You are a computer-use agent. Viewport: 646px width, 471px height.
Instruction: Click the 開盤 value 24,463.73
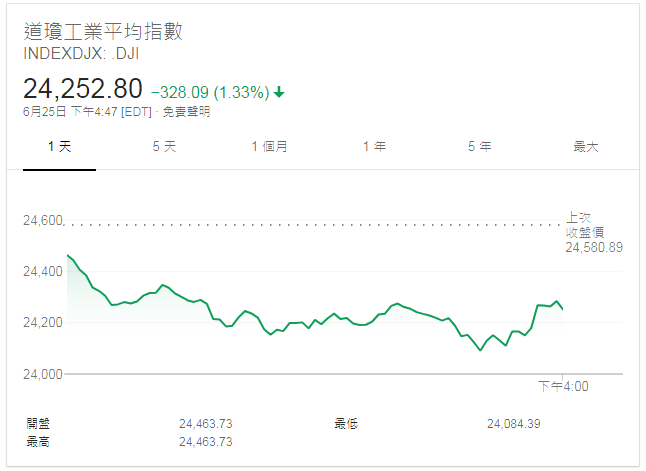pos(205,424)
